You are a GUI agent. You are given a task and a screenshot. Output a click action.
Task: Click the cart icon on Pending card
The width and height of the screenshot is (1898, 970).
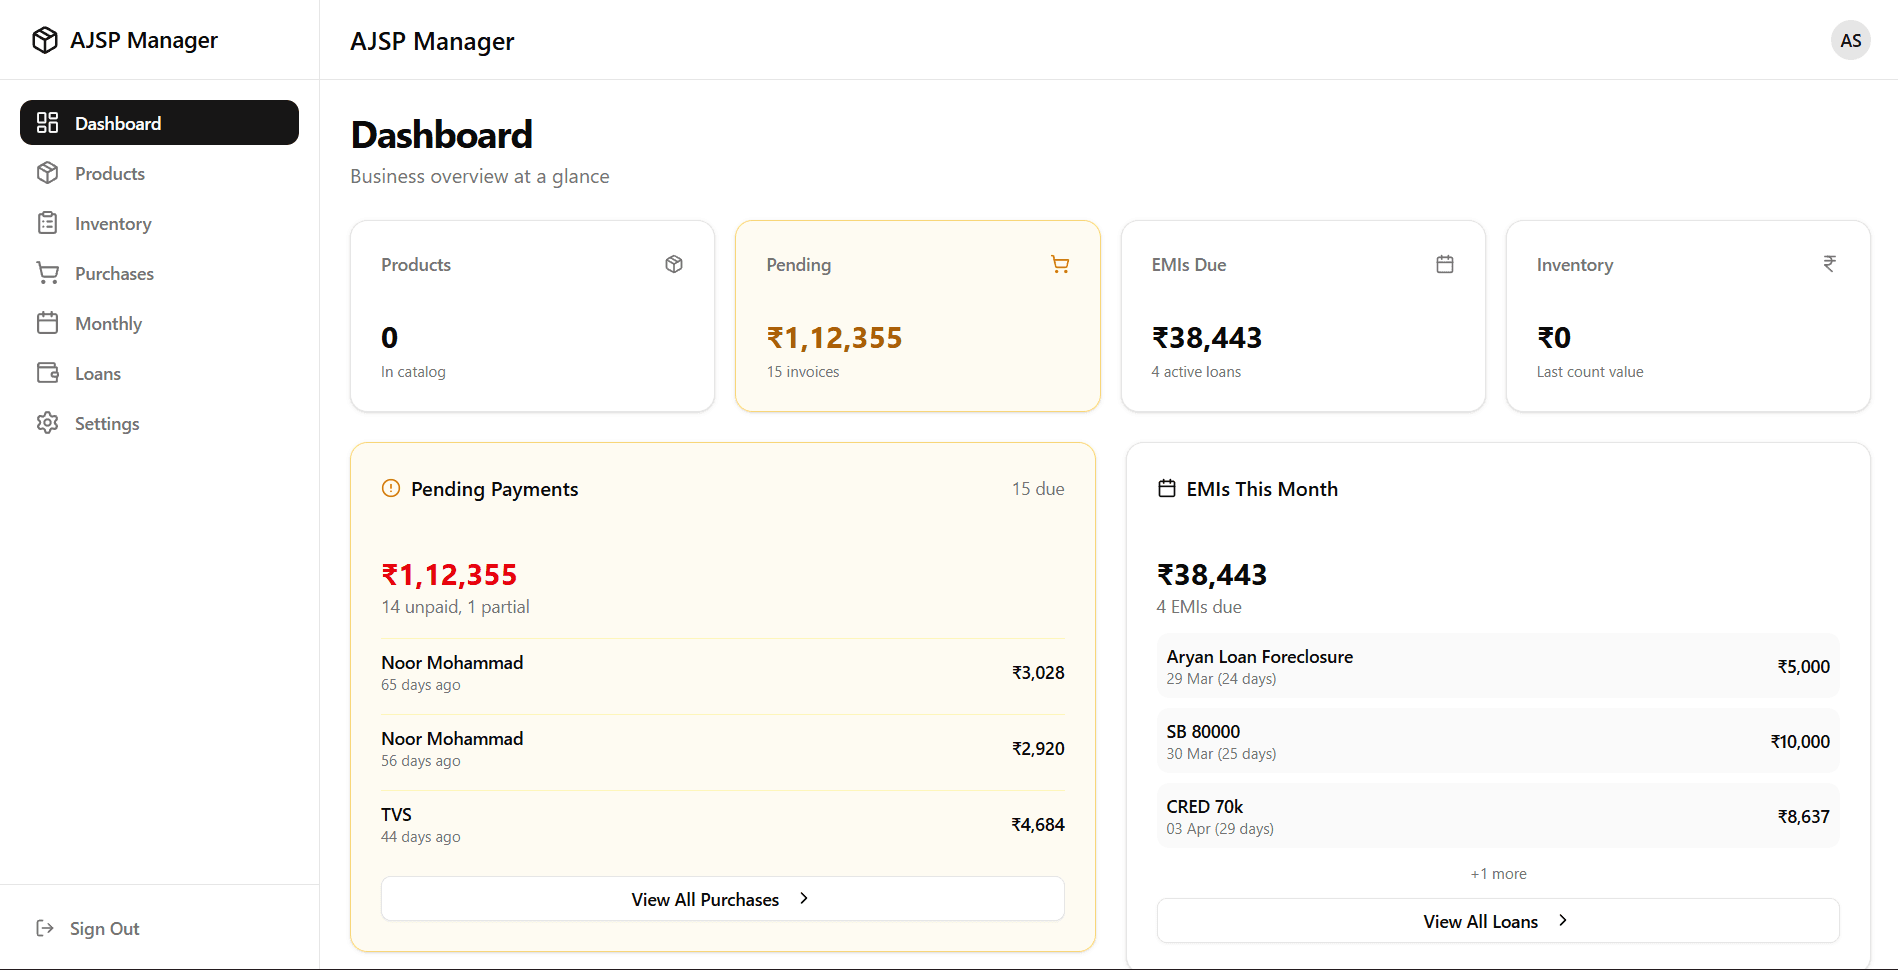1060,264
